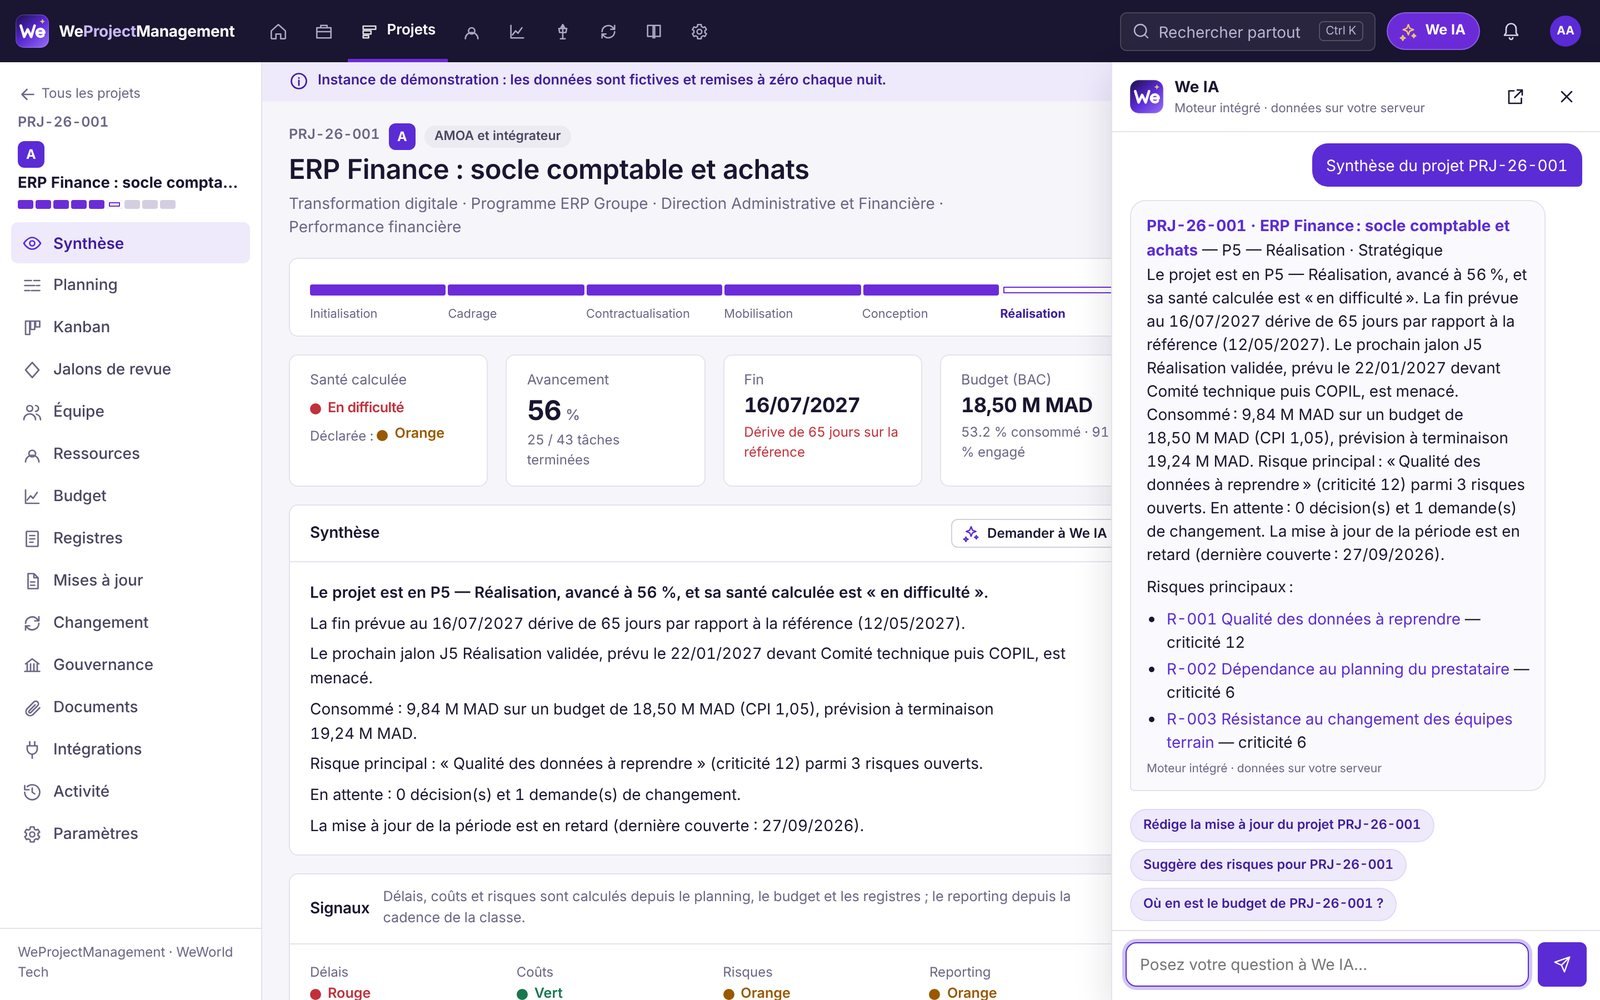The image size is (1600, 1000).
Task: Go back to Tous les projets
Action: coord(80,93)
